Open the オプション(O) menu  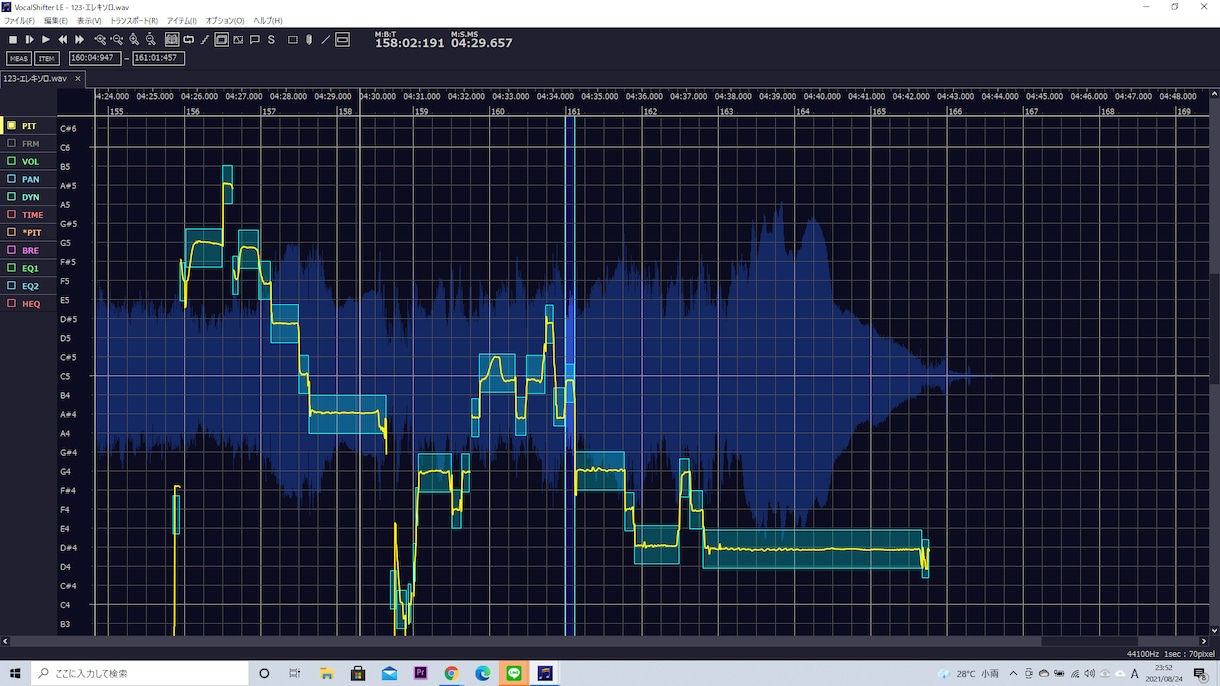tap(225, 21)
